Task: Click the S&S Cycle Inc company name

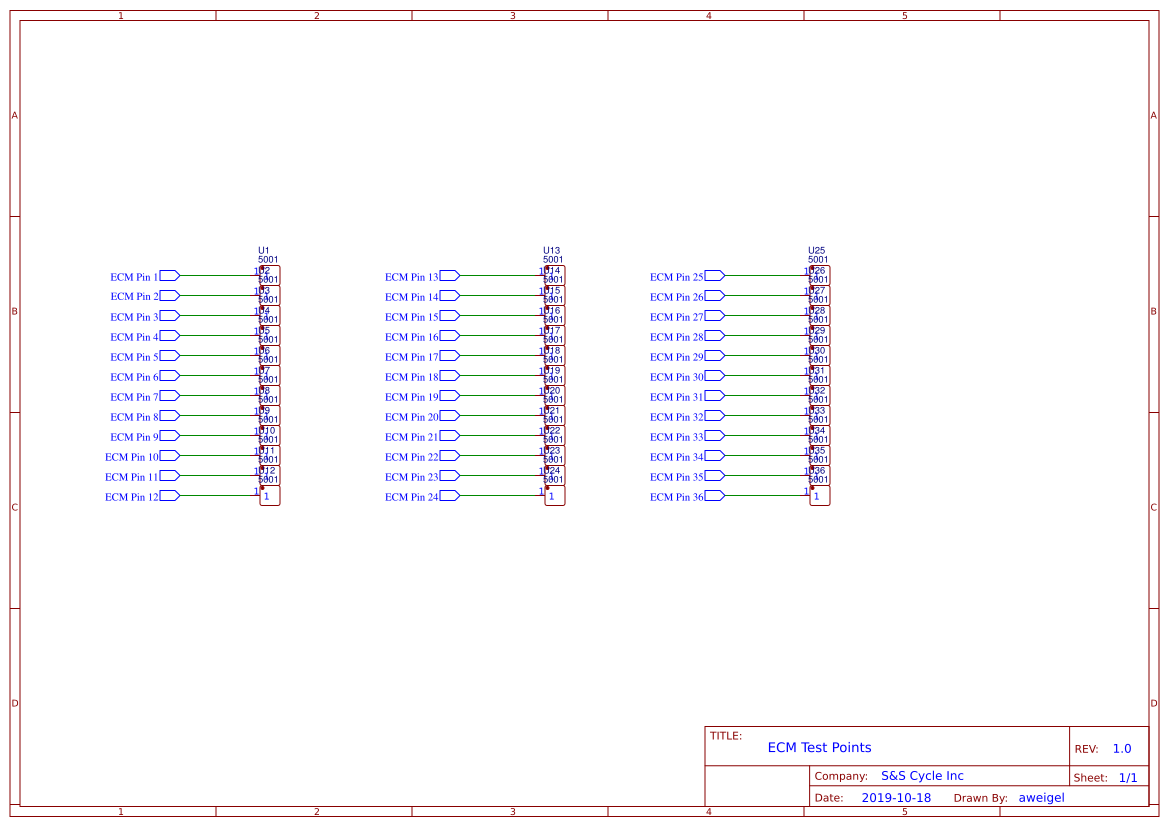Action: click(x=922, y=775)
